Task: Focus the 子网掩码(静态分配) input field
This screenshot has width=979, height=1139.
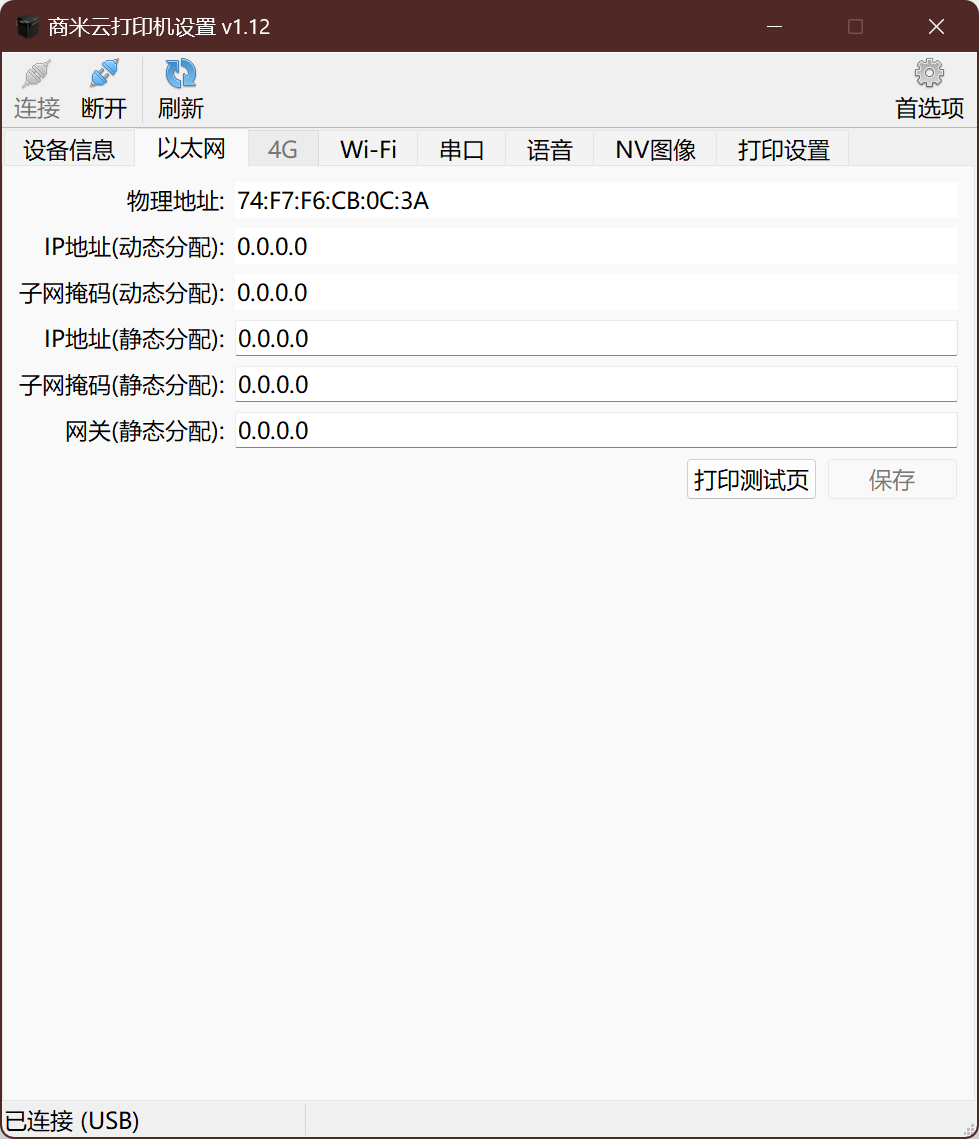Action: tap(595, 385)
